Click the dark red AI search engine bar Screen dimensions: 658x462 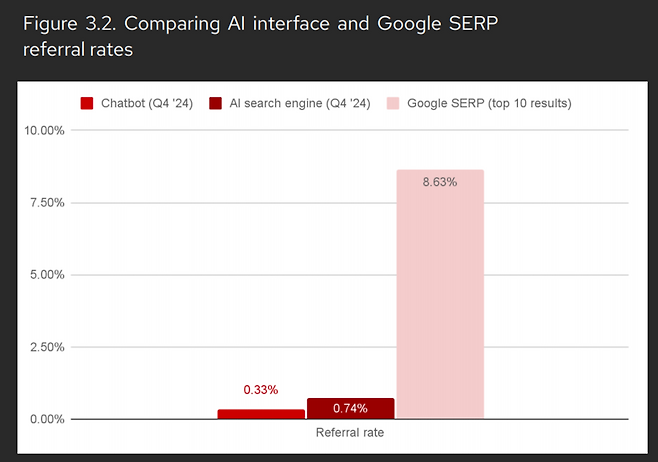tap(350, 408)
